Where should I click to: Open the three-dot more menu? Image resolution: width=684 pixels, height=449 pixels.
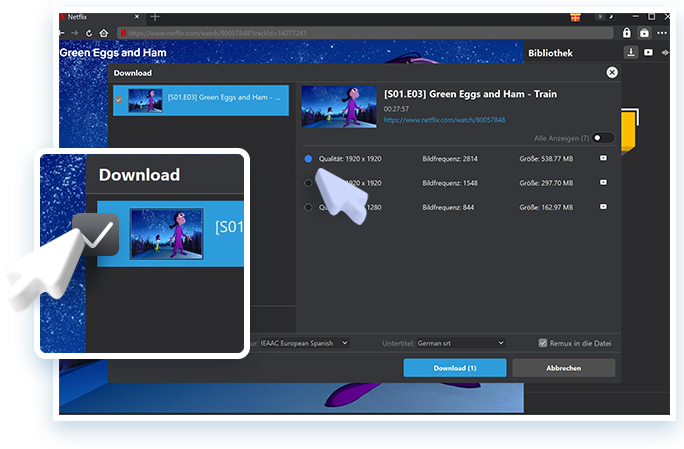(662, 33)
